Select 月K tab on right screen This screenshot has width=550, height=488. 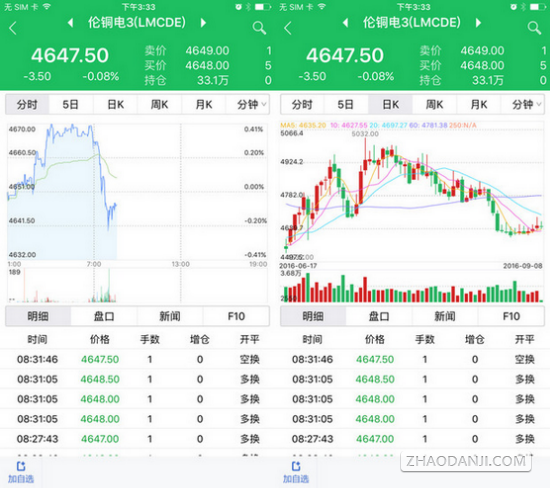click(479, 105)
